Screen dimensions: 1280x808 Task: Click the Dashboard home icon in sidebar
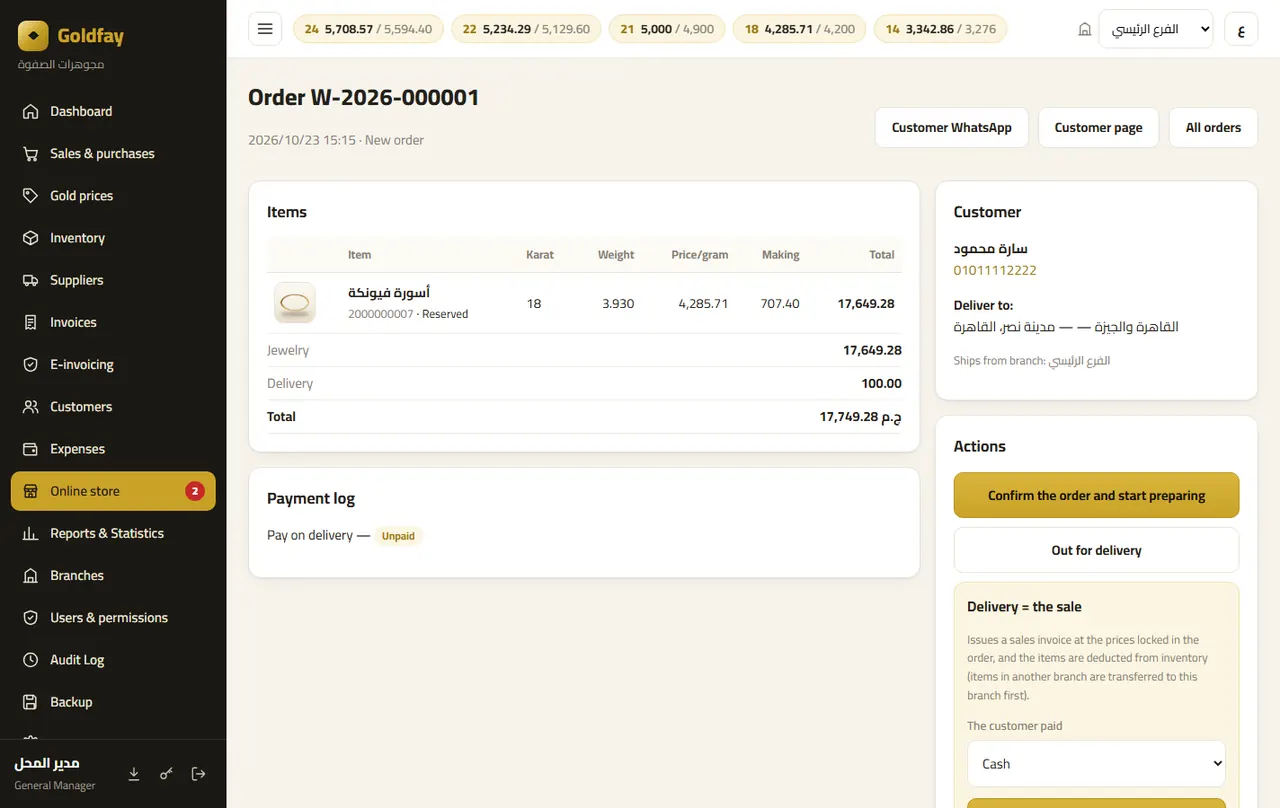click(31, 112)
